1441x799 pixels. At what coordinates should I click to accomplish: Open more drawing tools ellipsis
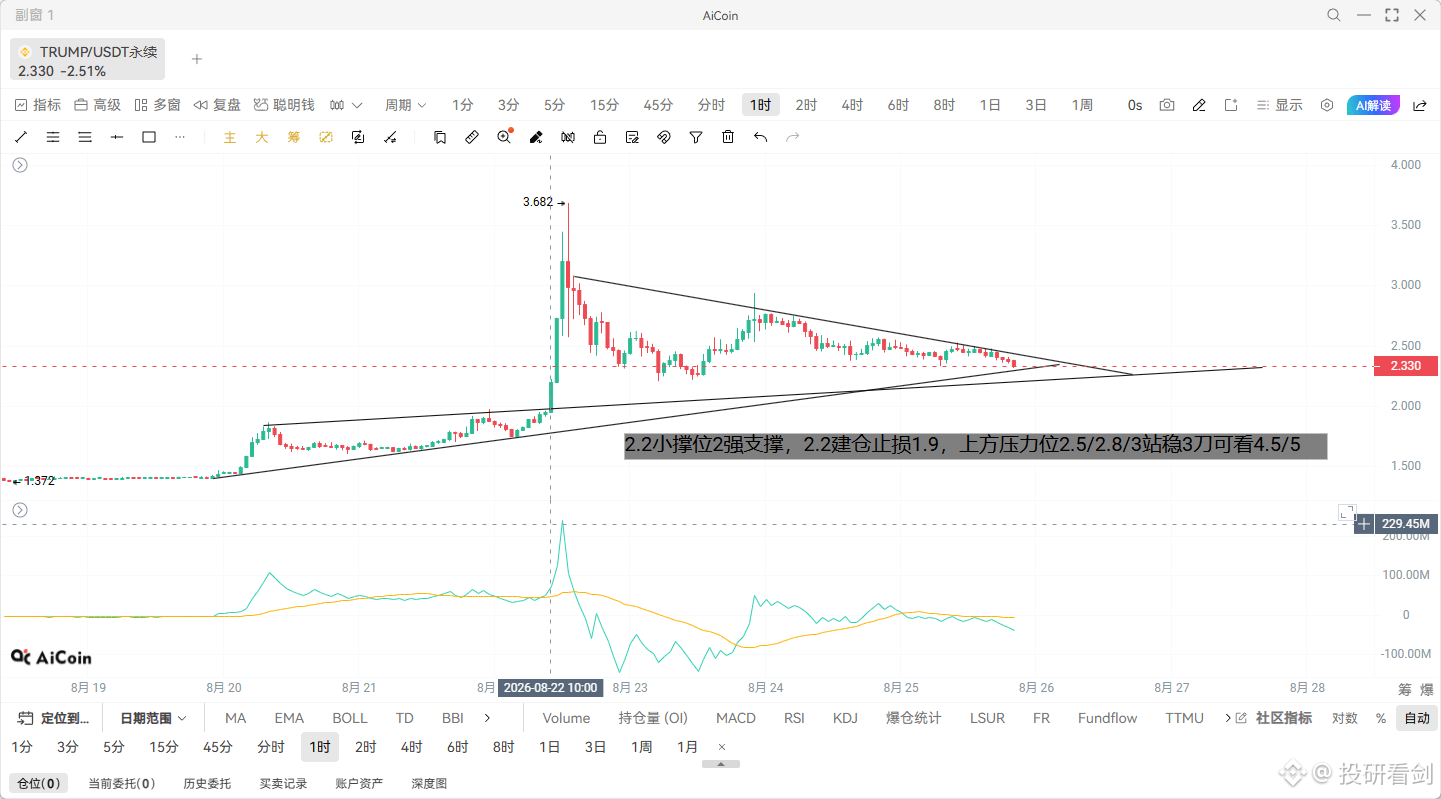pos(180,137)
